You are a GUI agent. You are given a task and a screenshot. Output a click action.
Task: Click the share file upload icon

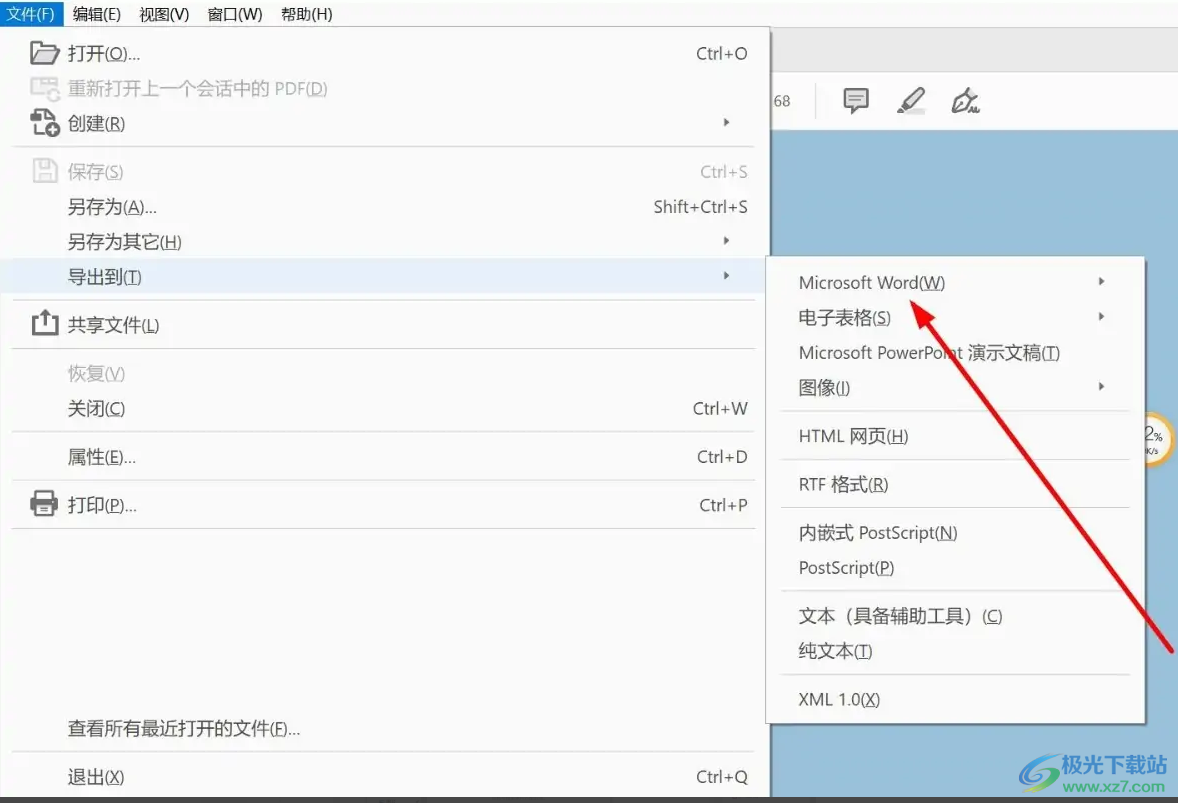[x=45, y=323]
